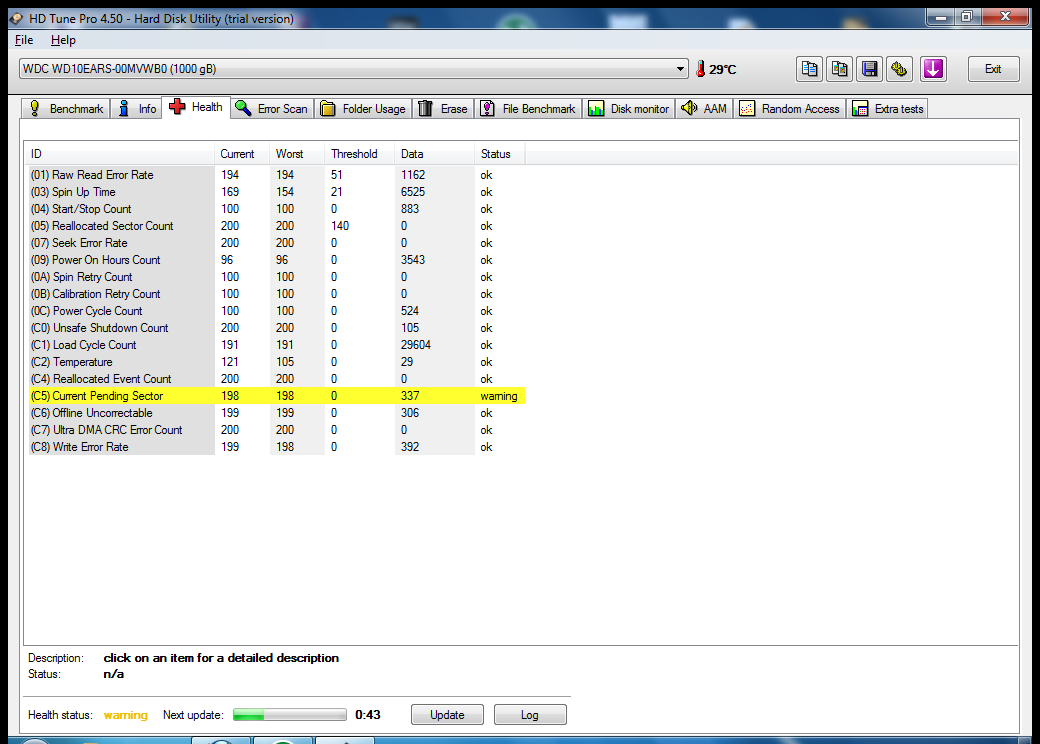The height and width of the screenshot is (744, 1040).
Task: Click the Threshold column header
Action: pyautogui.click(x=359, y=154)
